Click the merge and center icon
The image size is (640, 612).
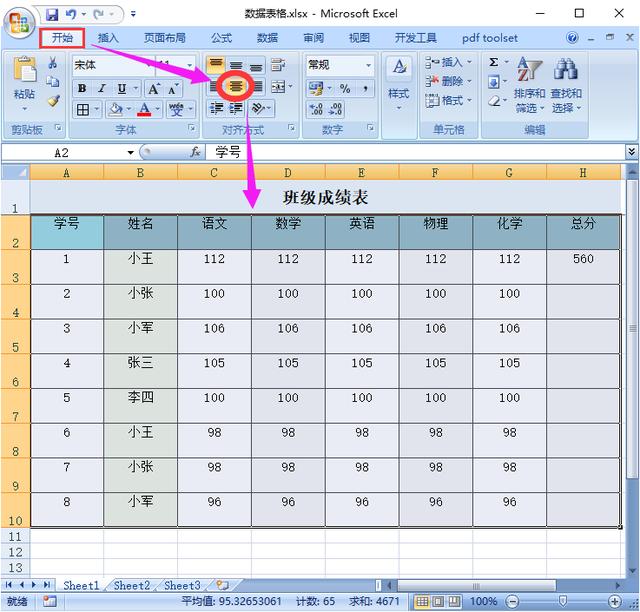click(278, 87)
